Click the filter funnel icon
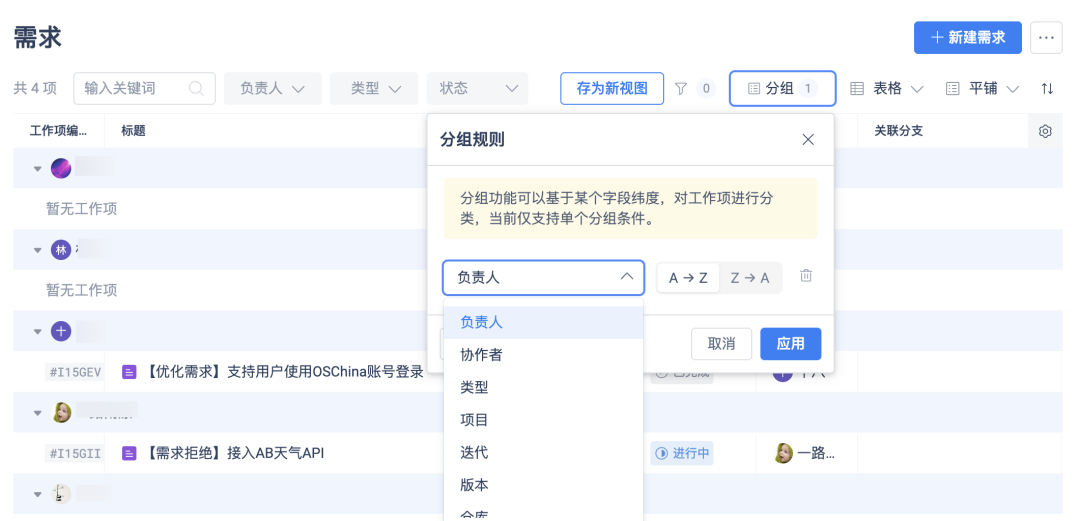Image resolution: width=1080 pixels, height=521 pixels. (x=681, y=88)
